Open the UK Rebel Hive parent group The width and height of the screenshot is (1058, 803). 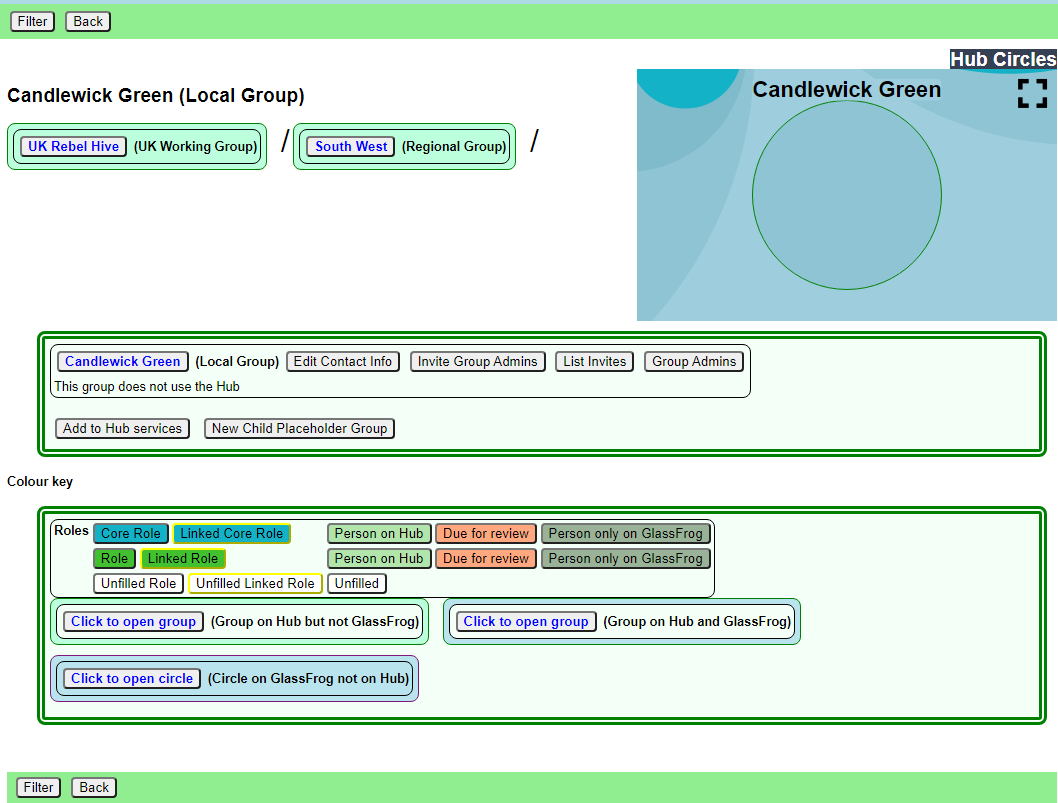[x=74, y=146]
